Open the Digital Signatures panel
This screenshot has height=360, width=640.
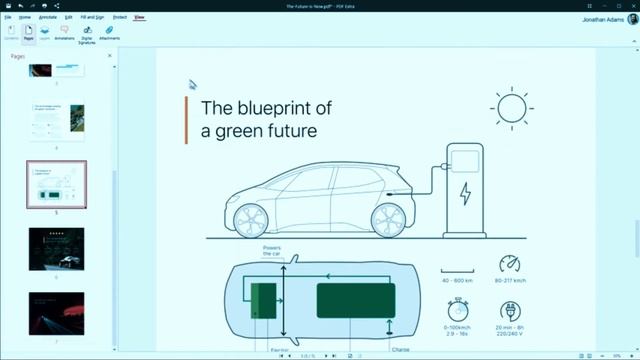pyautogui.click(x=87, y=35)
